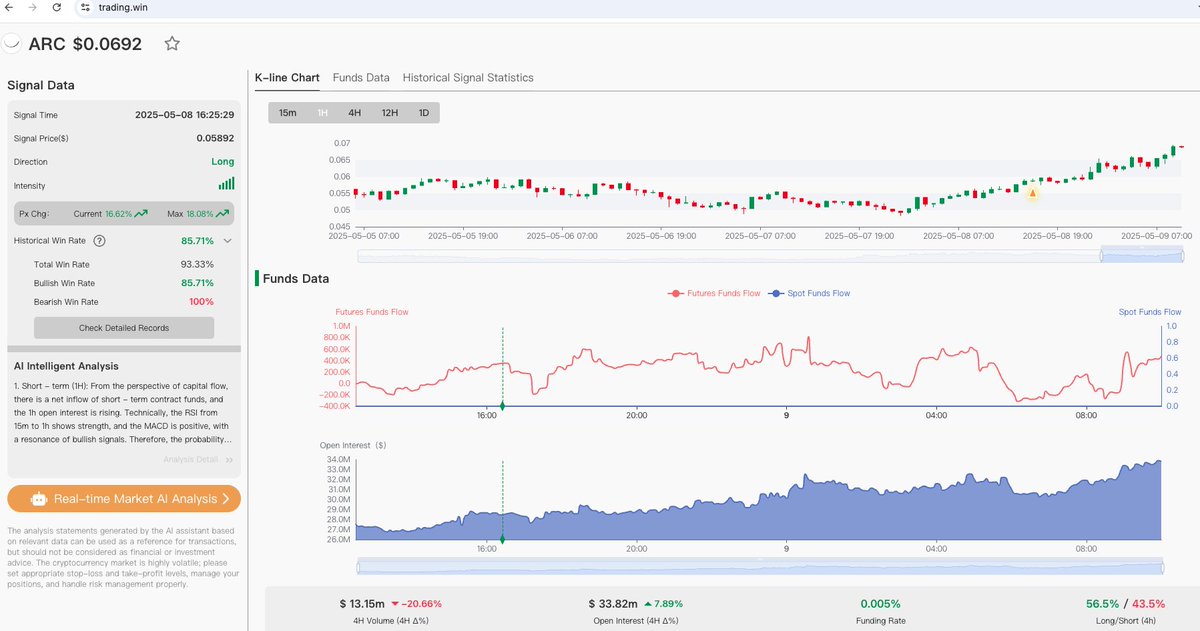Viewport: 1200px width, 631px height.
Task: Click the Max change trend arrow icon
Action: coord(222,213)
